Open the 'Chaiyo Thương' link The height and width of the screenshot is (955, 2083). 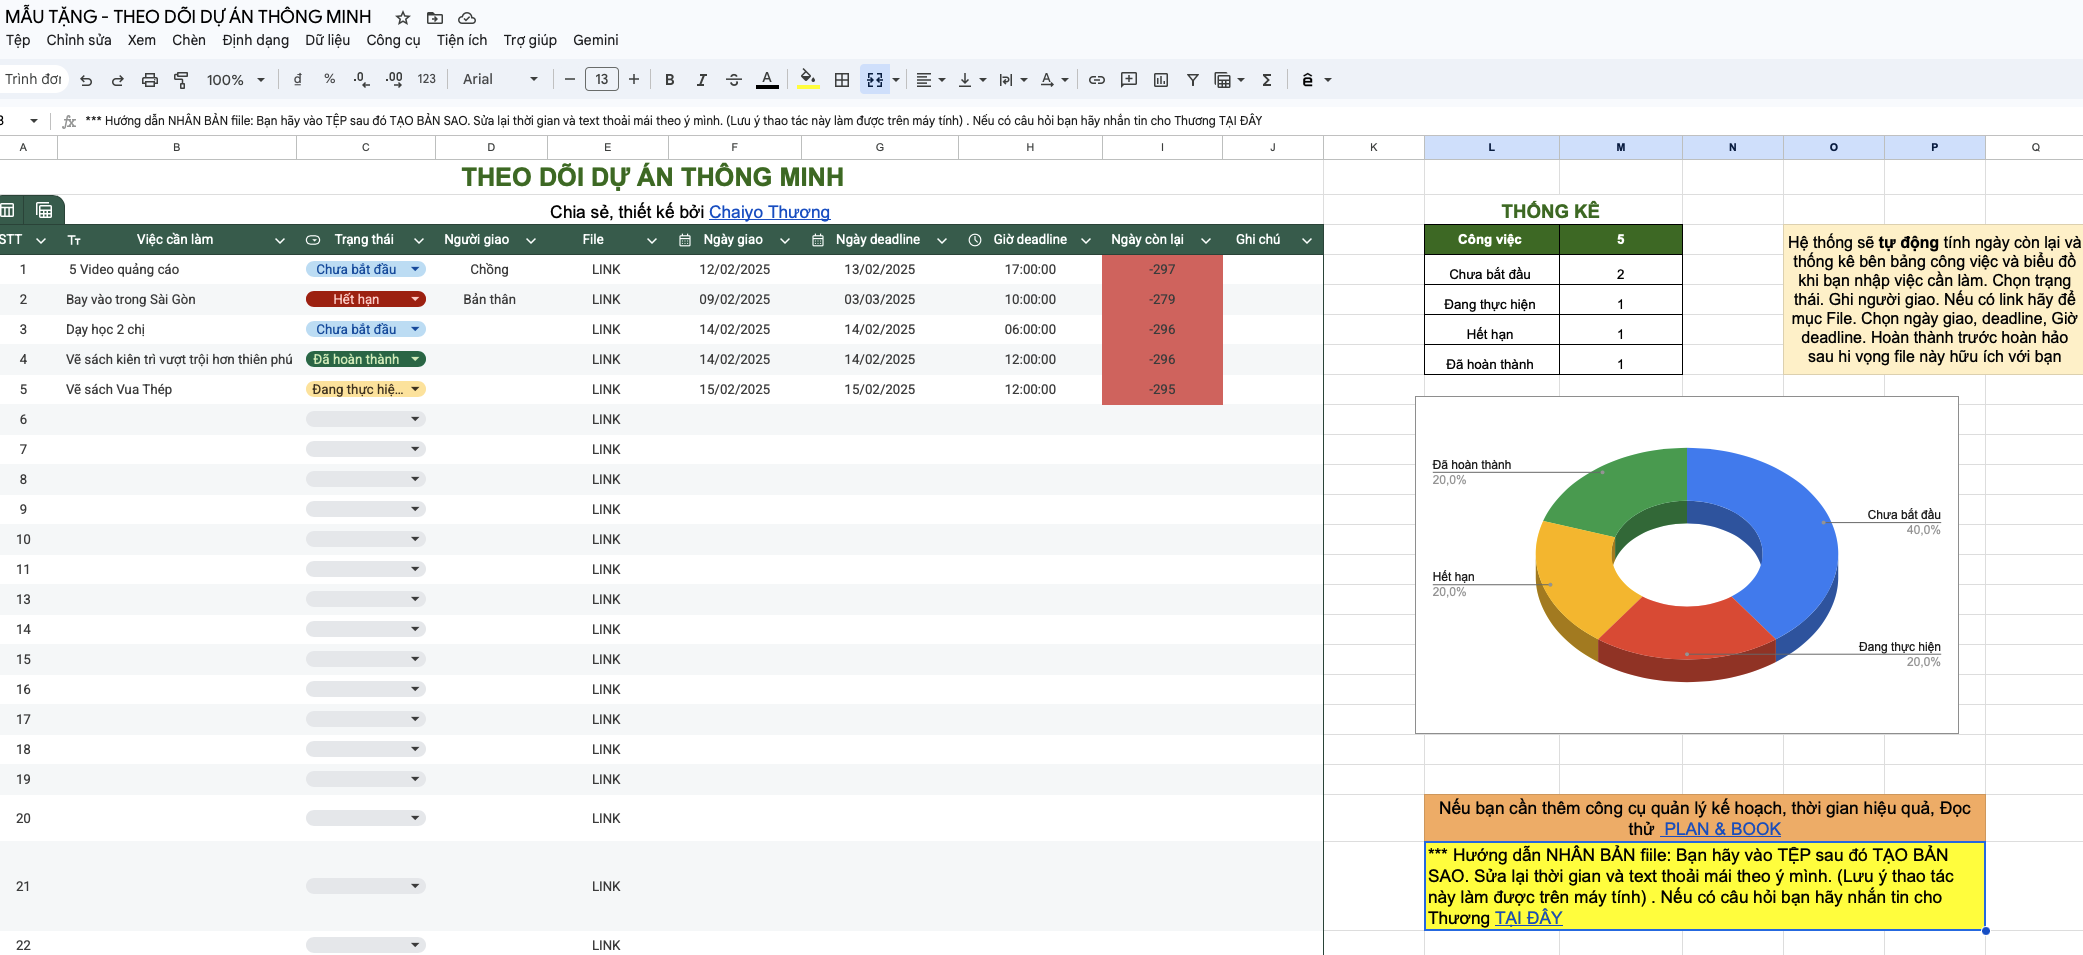(x=769, y=212)
